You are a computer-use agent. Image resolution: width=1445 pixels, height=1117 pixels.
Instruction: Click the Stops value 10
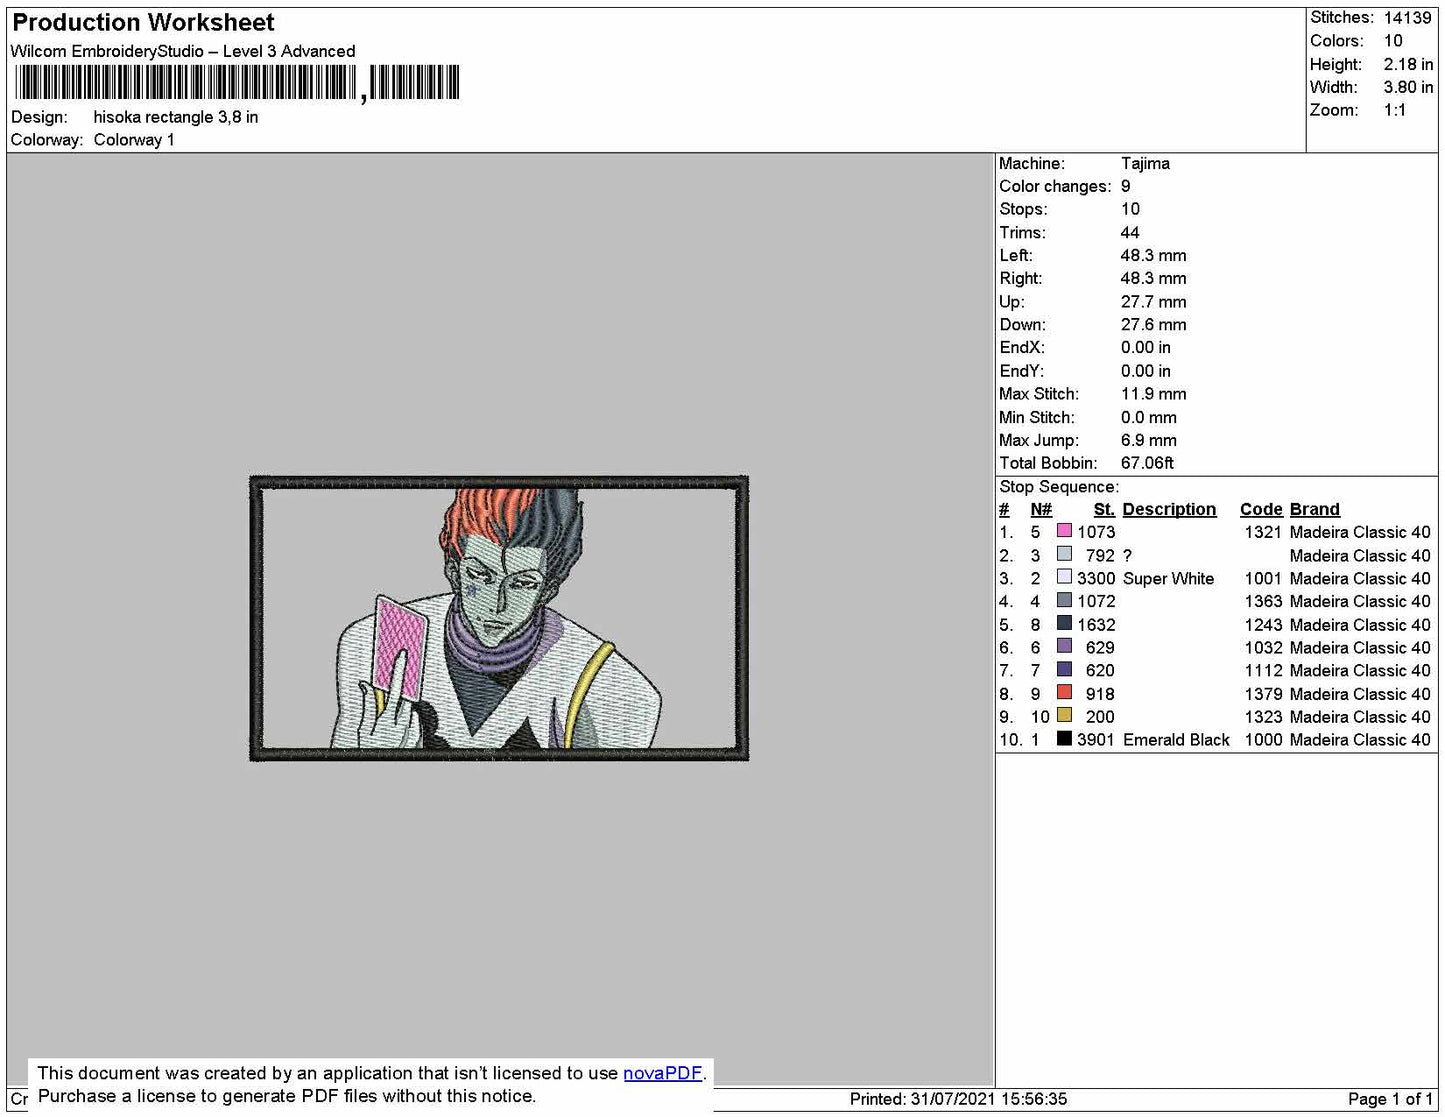click(x=1130, y=209)
